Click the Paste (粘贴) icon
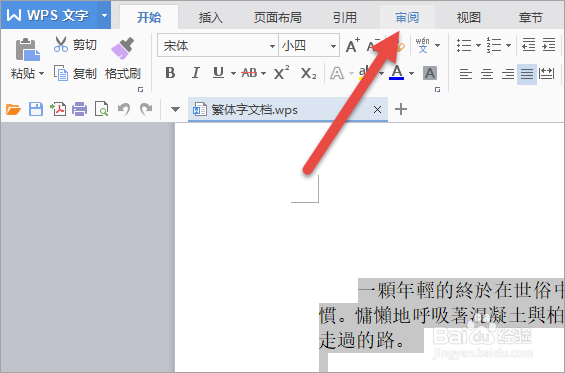 coord(27,49)
